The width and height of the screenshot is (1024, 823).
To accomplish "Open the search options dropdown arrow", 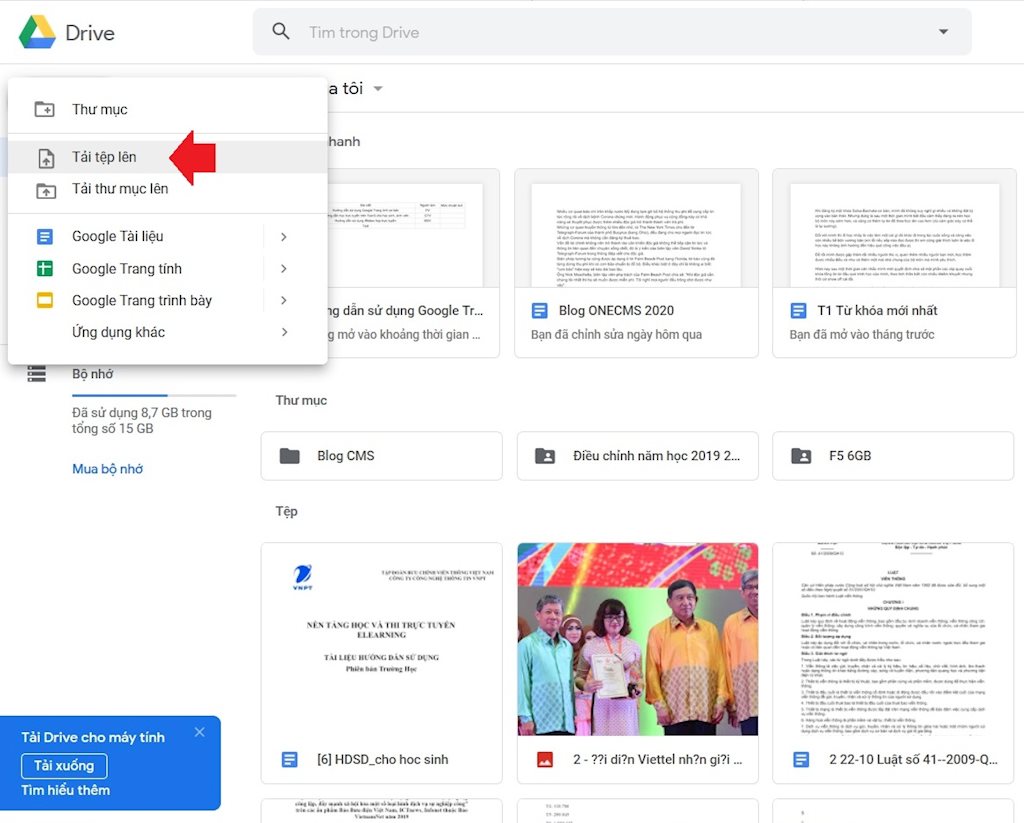I will pos(943,32).
